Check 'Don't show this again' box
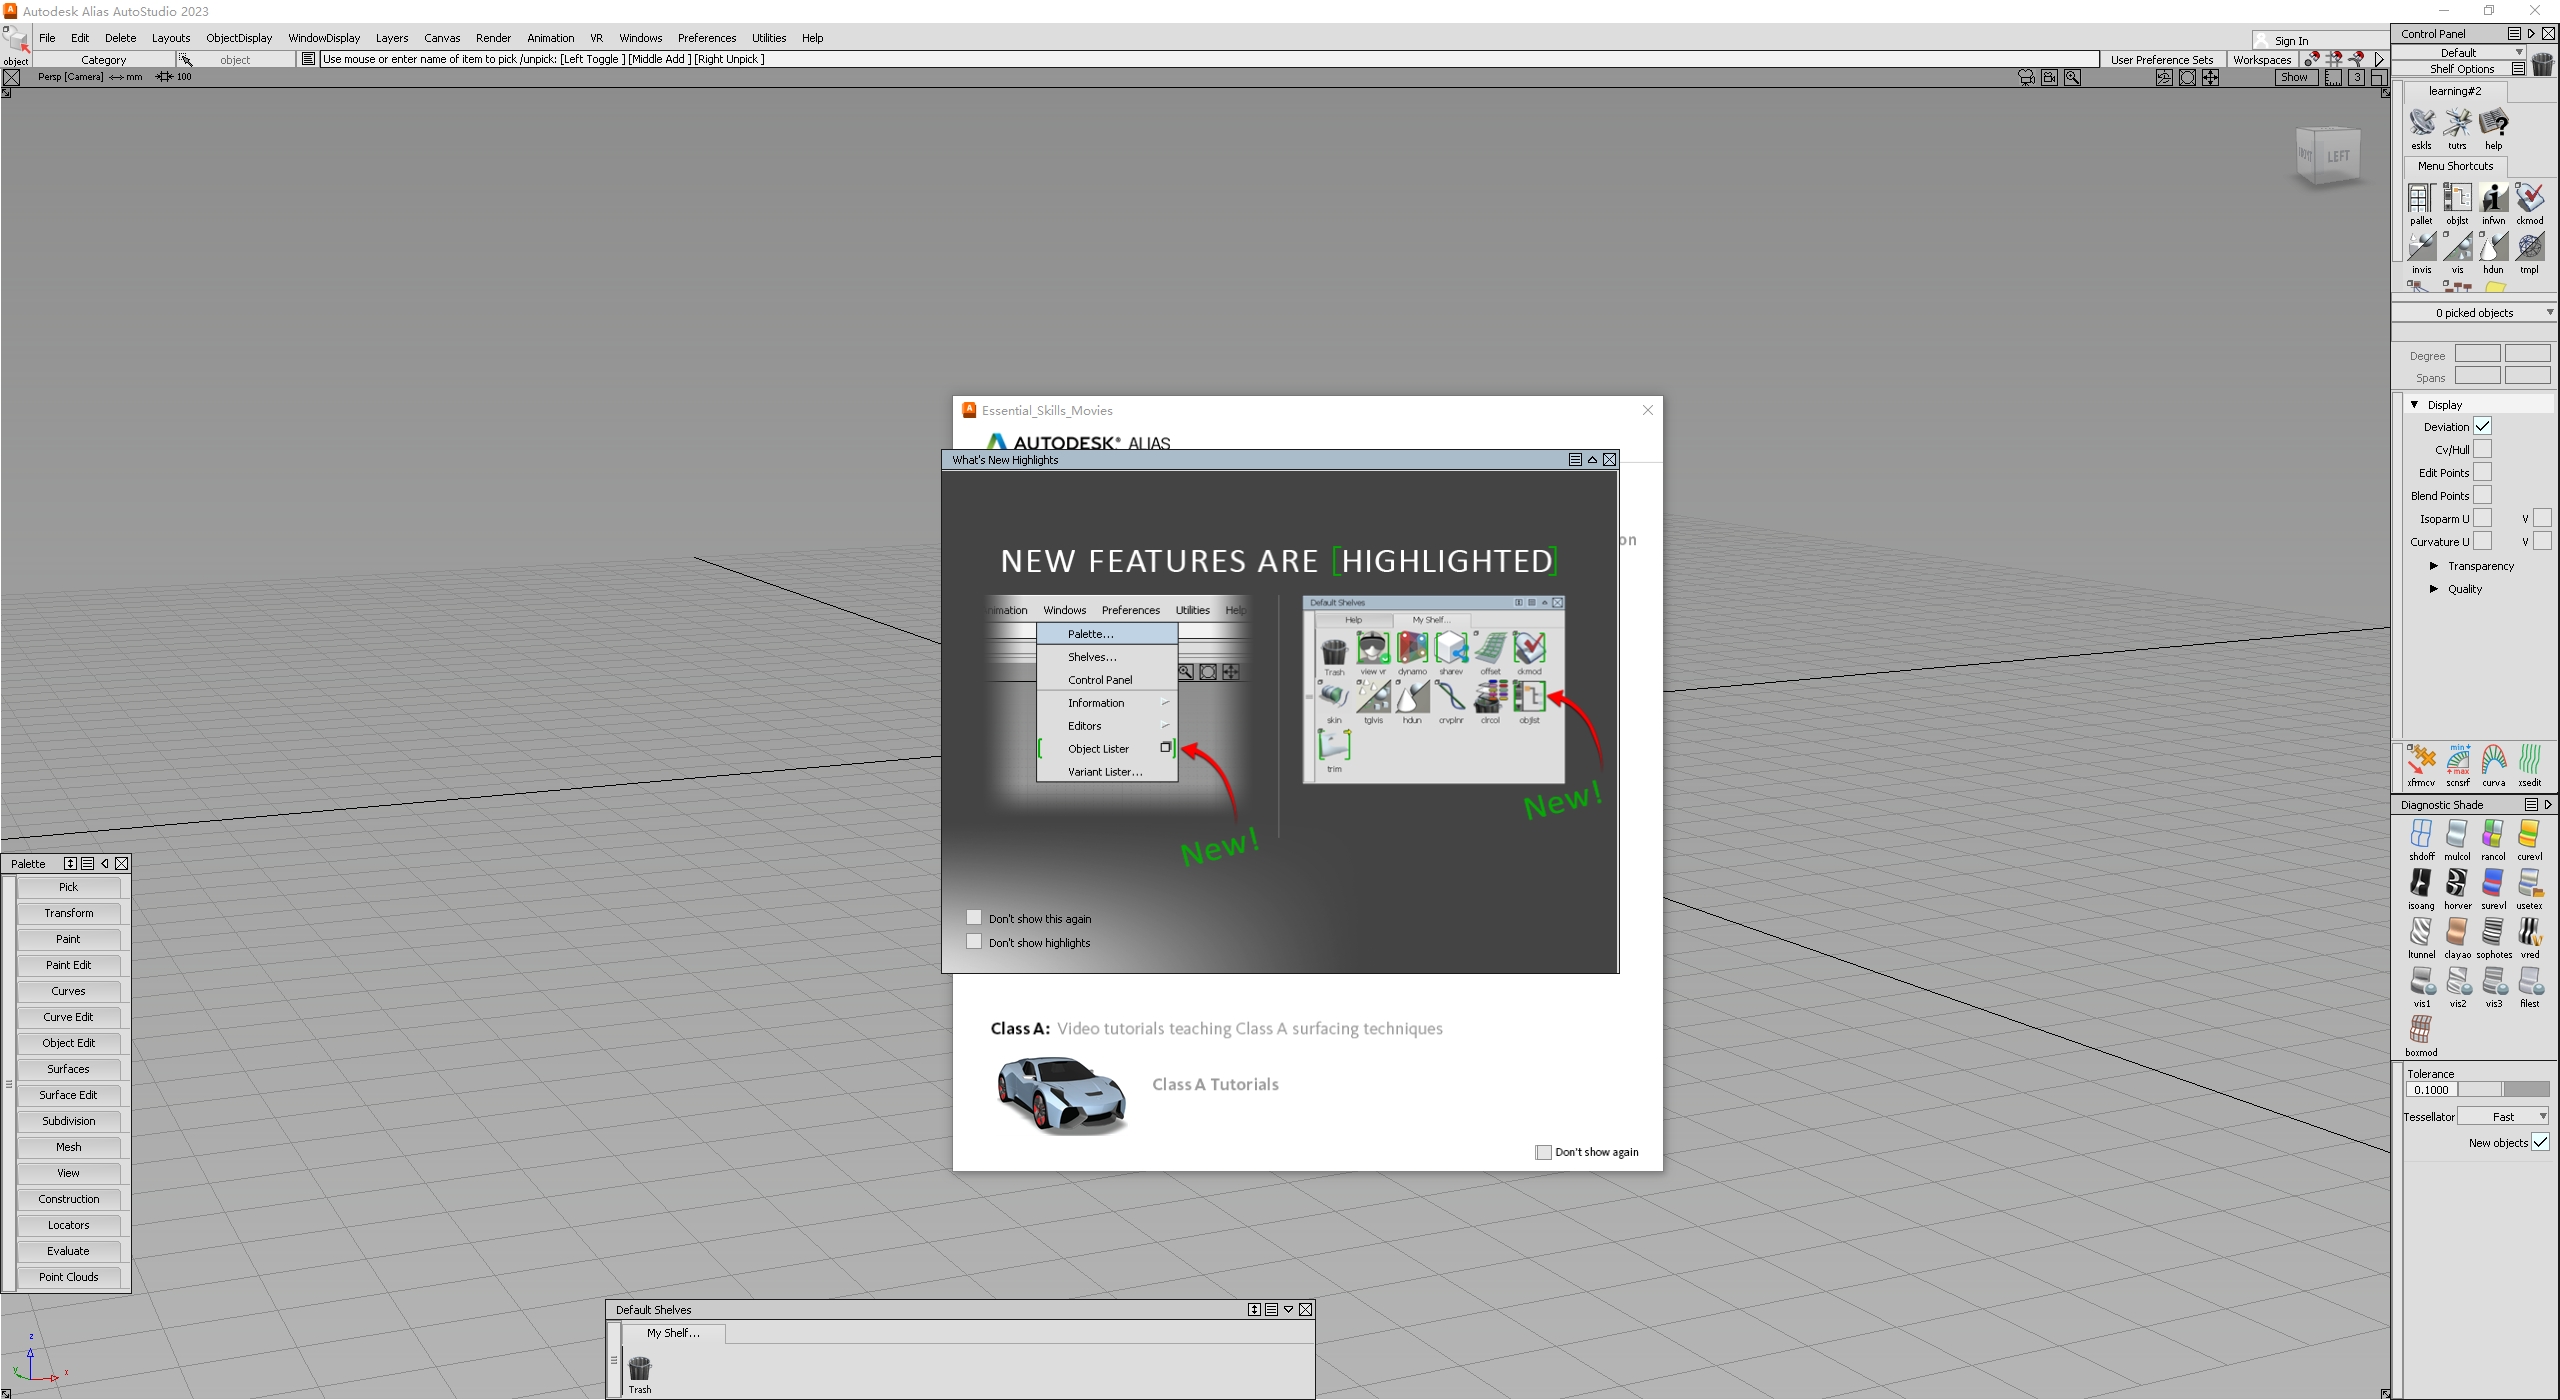2560x1400 pixels. 974,917
